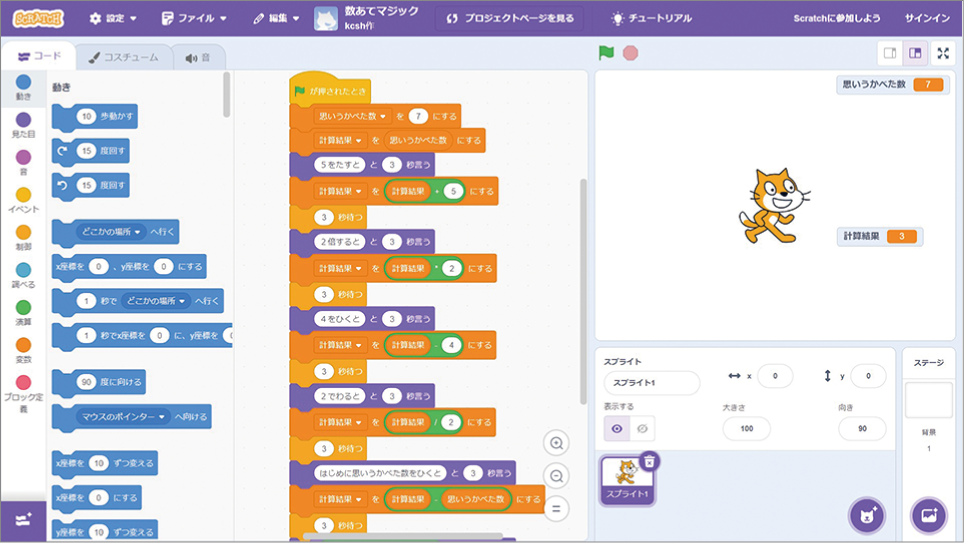Screen dimensions: 964x545
Task: Zoom in on the code workspace
Action: pos(556,443)
